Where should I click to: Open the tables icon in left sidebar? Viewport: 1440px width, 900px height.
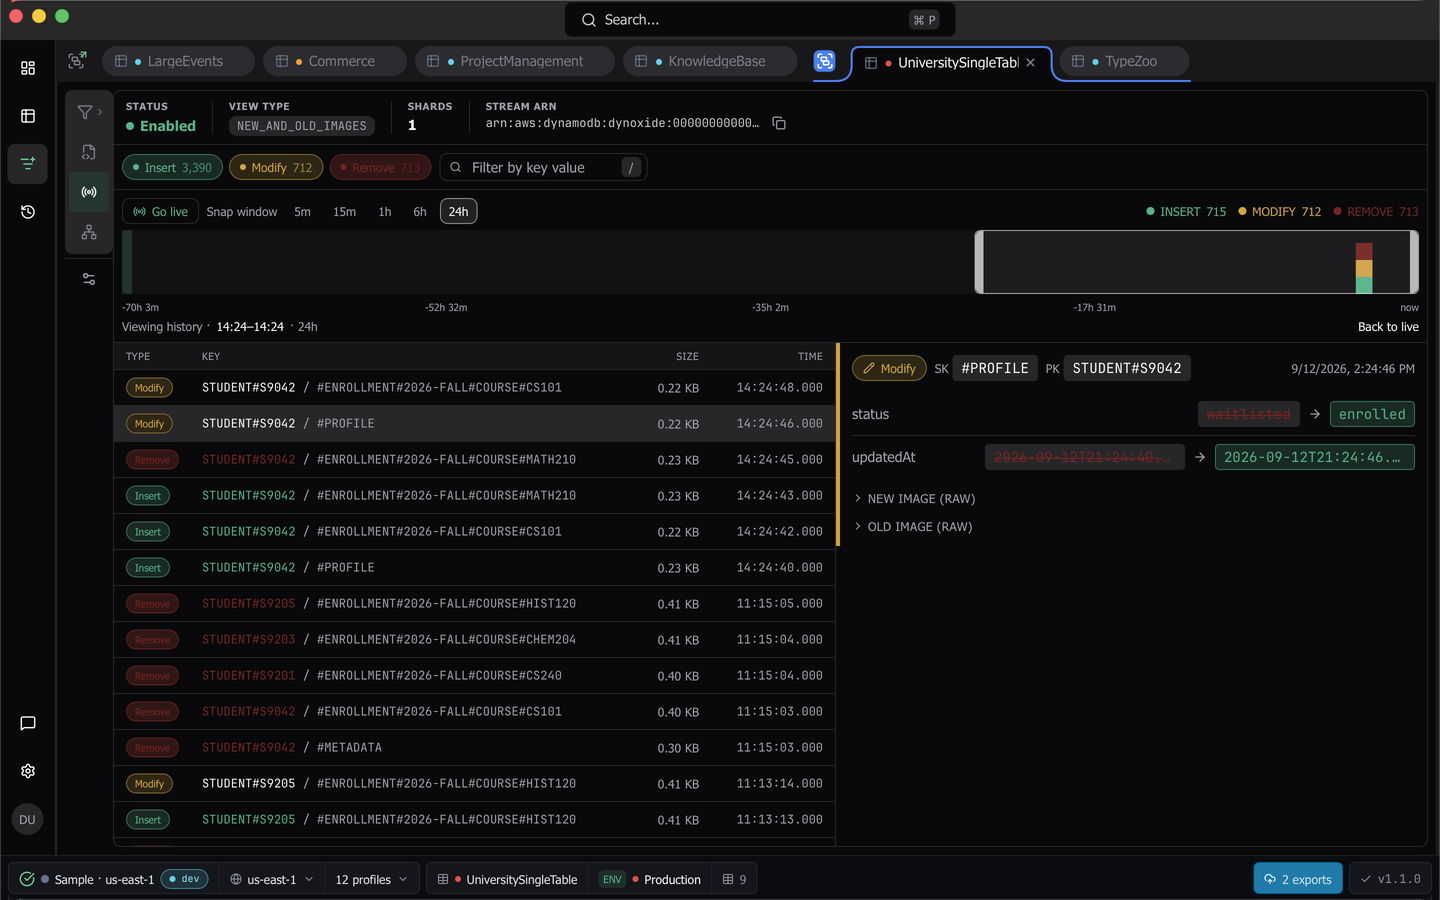point(28,116)
